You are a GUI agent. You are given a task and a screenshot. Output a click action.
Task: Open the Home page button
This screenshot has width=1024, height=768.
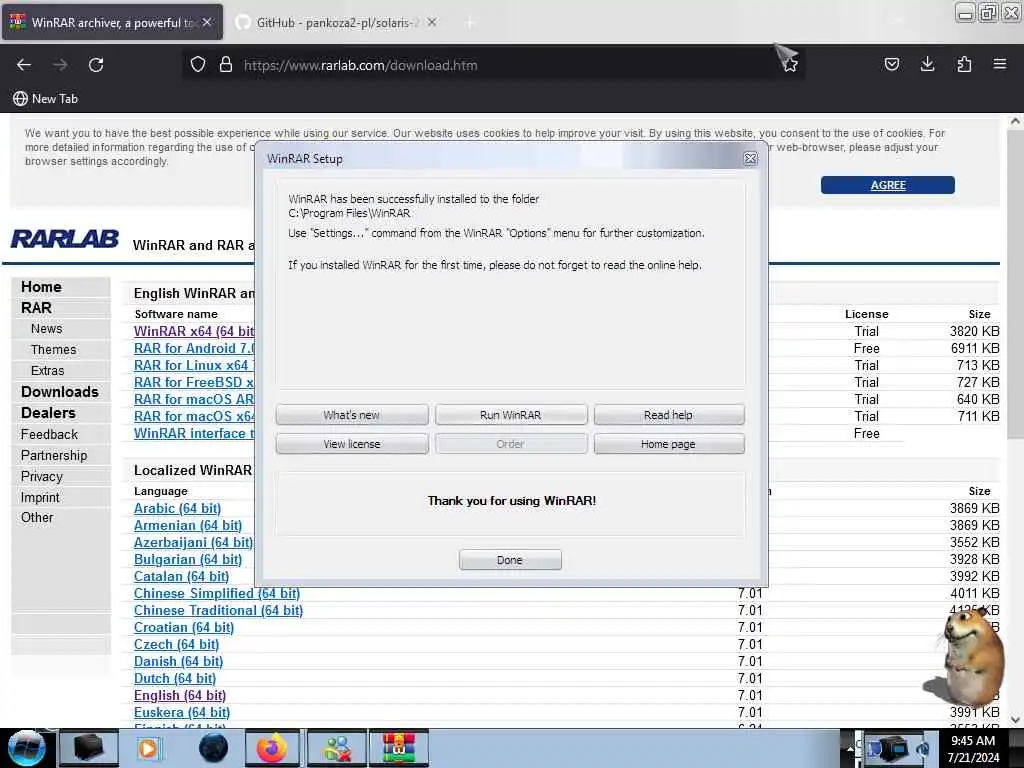coord(669,444)
